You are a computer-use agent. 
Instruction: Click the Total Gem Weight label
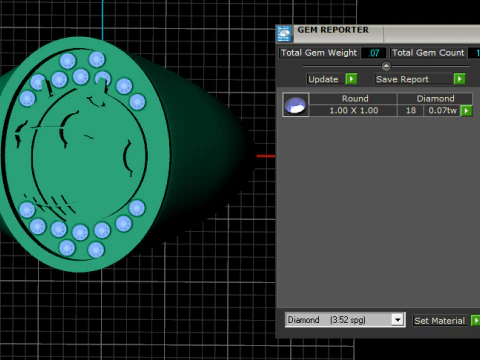pyautogui.click(x=319, y=53)
